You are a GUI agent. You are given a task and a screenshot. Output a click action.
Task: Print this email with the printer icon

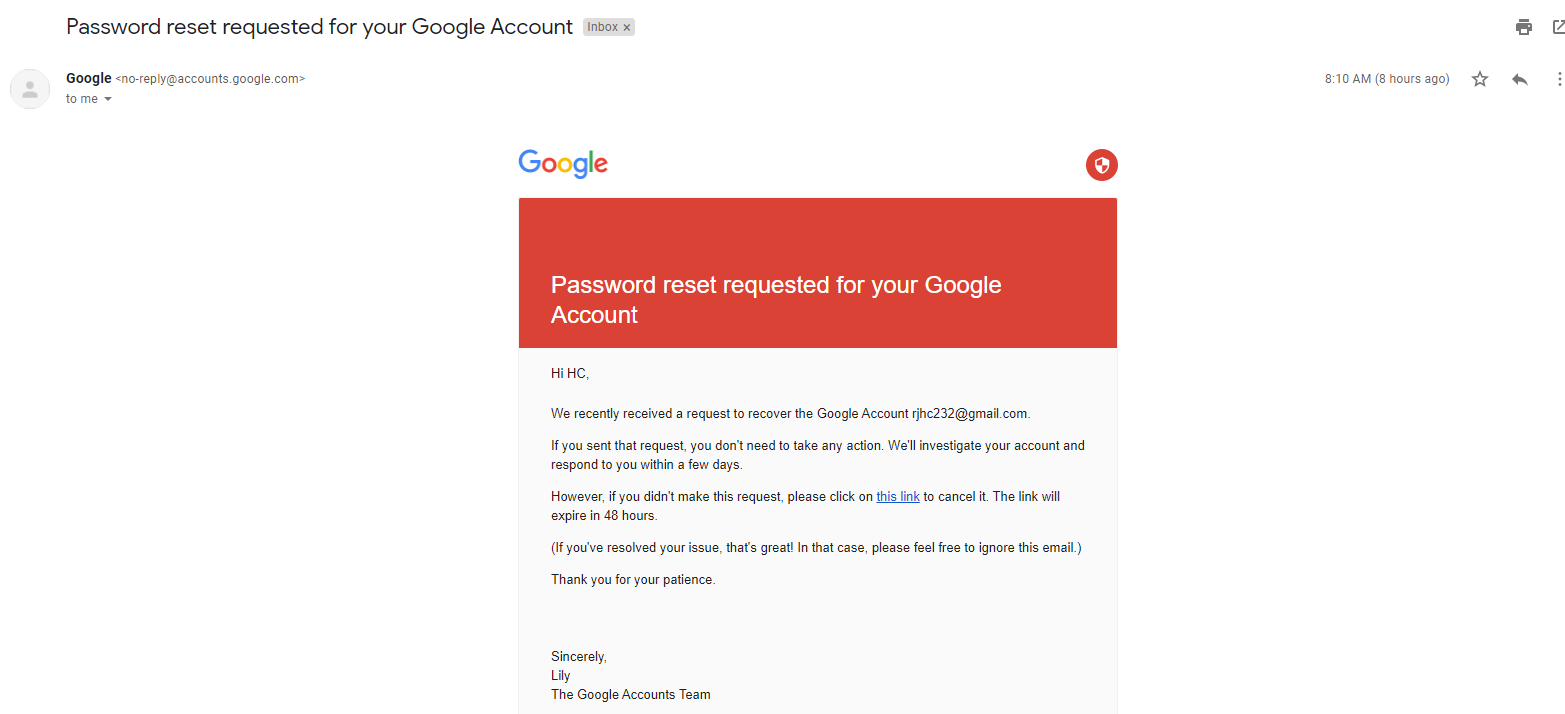(1523, 27)
